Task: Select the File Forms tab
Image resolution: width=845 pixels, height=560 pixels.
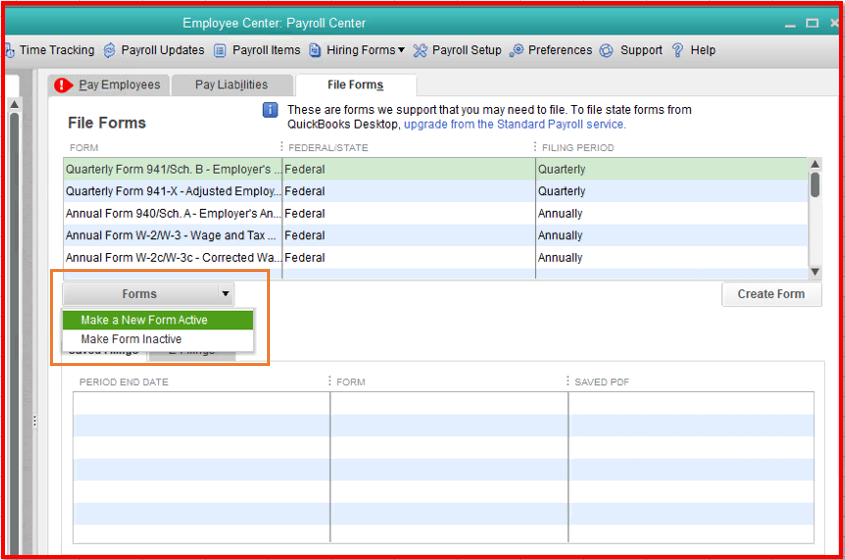Action: [355, 85]
